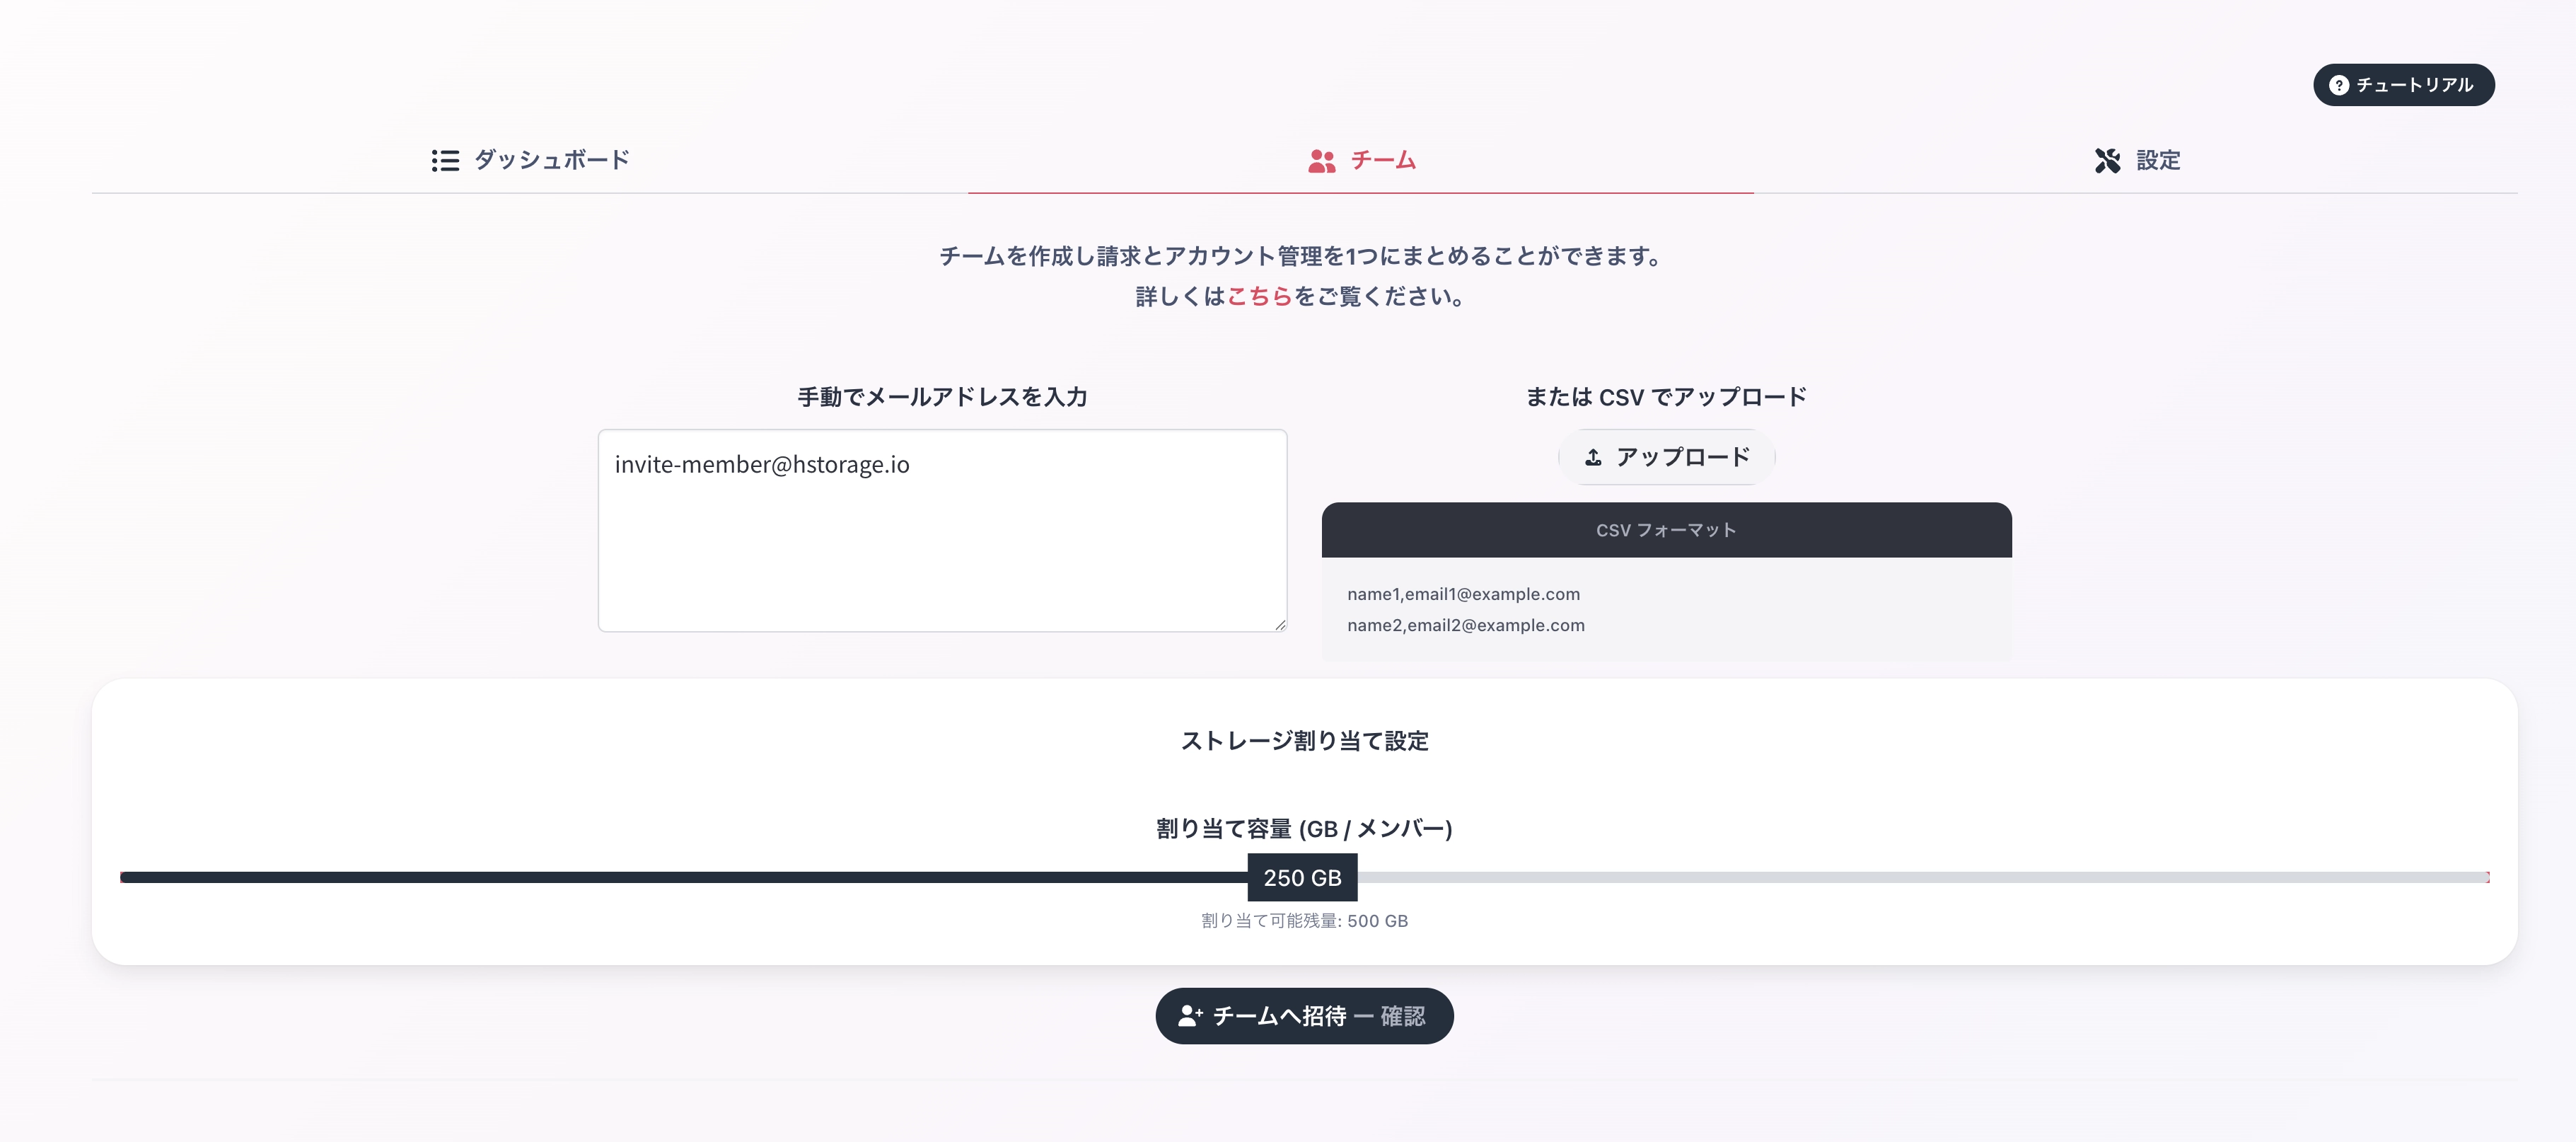Click the person-add icon on the invite button
Screen dimensions: 2576x1142
pyautogui.click(x=1190, y=1015)
